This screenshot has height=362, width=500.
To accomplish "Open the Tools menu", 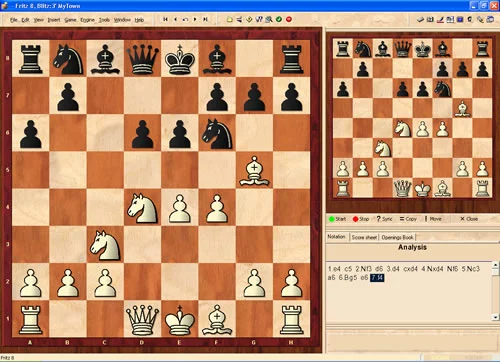I will click(x=104, y=20).
